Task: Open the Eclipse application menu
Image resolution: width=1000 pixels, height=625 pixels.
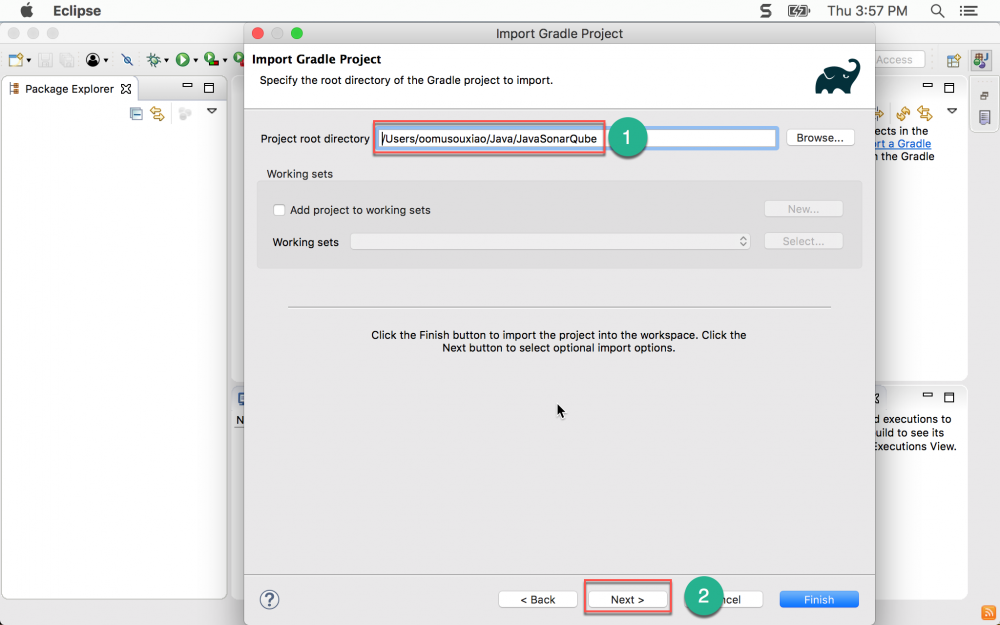Action: click(77, 11)
